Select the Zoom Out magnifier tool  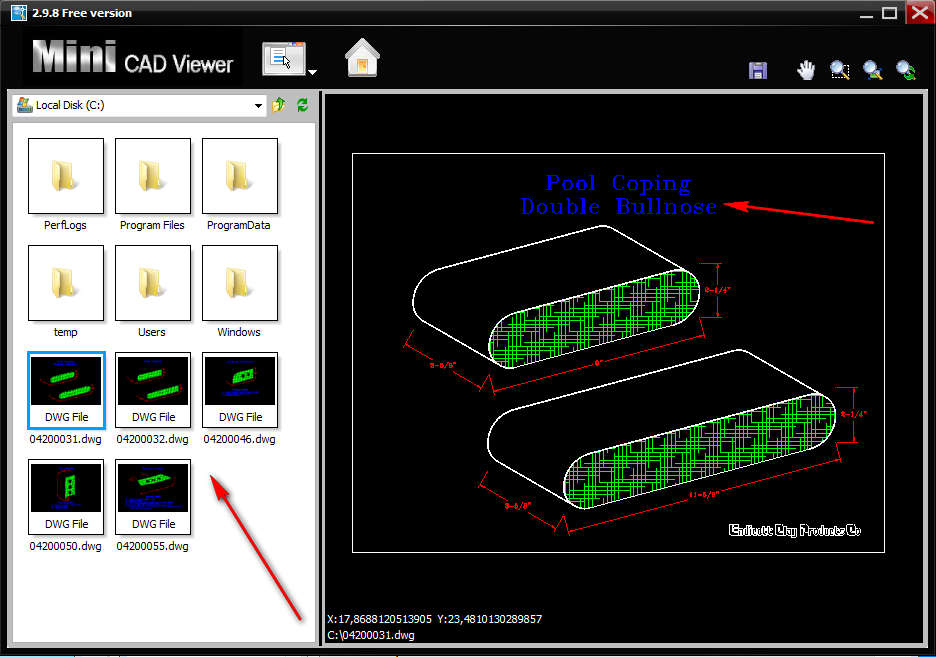(x=872, y=70)
